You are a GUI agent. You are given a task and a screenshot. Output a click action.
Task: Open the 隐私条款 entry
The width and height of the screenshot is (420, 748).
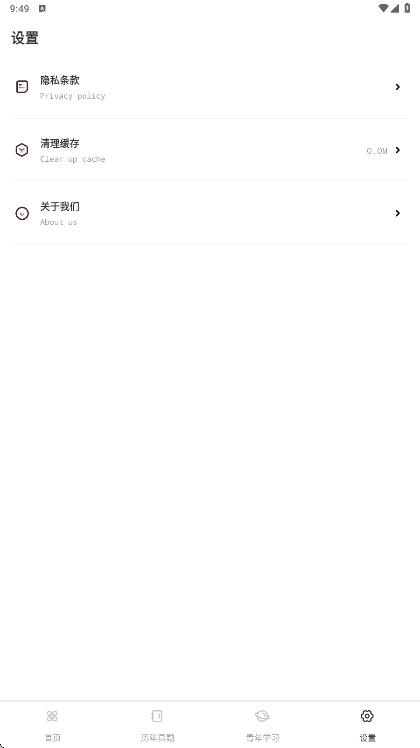pos(210,87)
